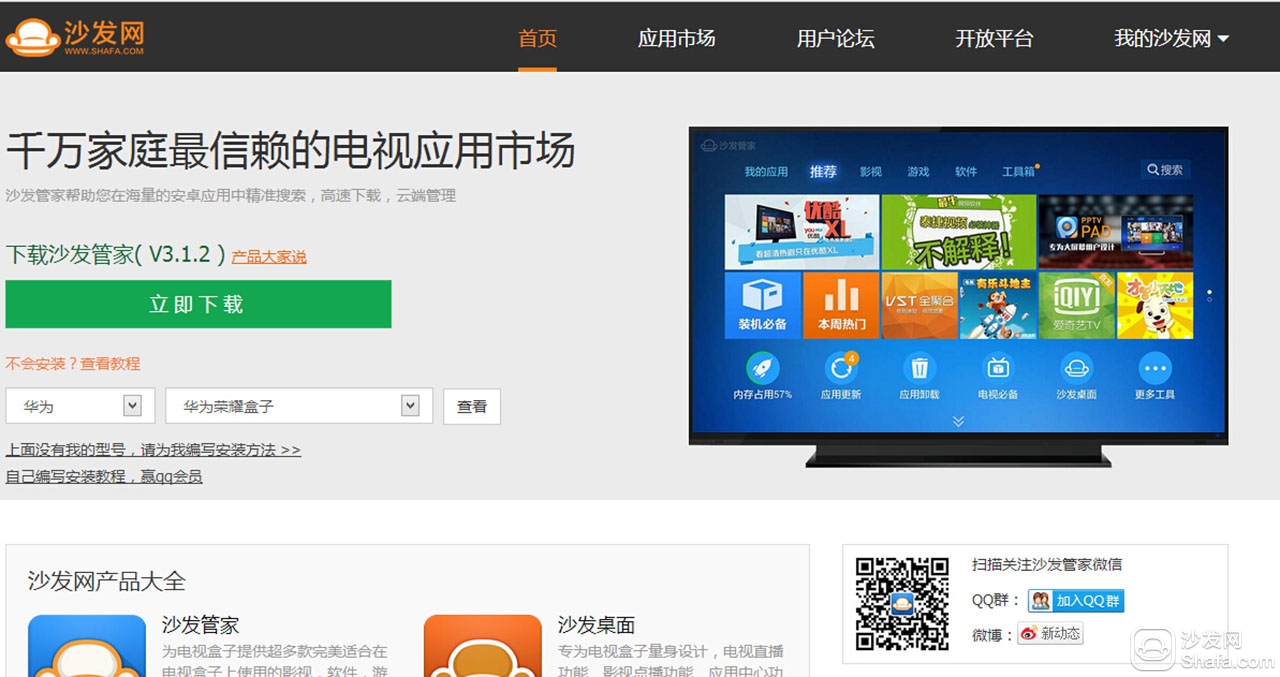This screenshot has height=677, width=1280.
Task: Click the 沙发管家 product icon
Action: pyautogui.click(x=87, y=646)
